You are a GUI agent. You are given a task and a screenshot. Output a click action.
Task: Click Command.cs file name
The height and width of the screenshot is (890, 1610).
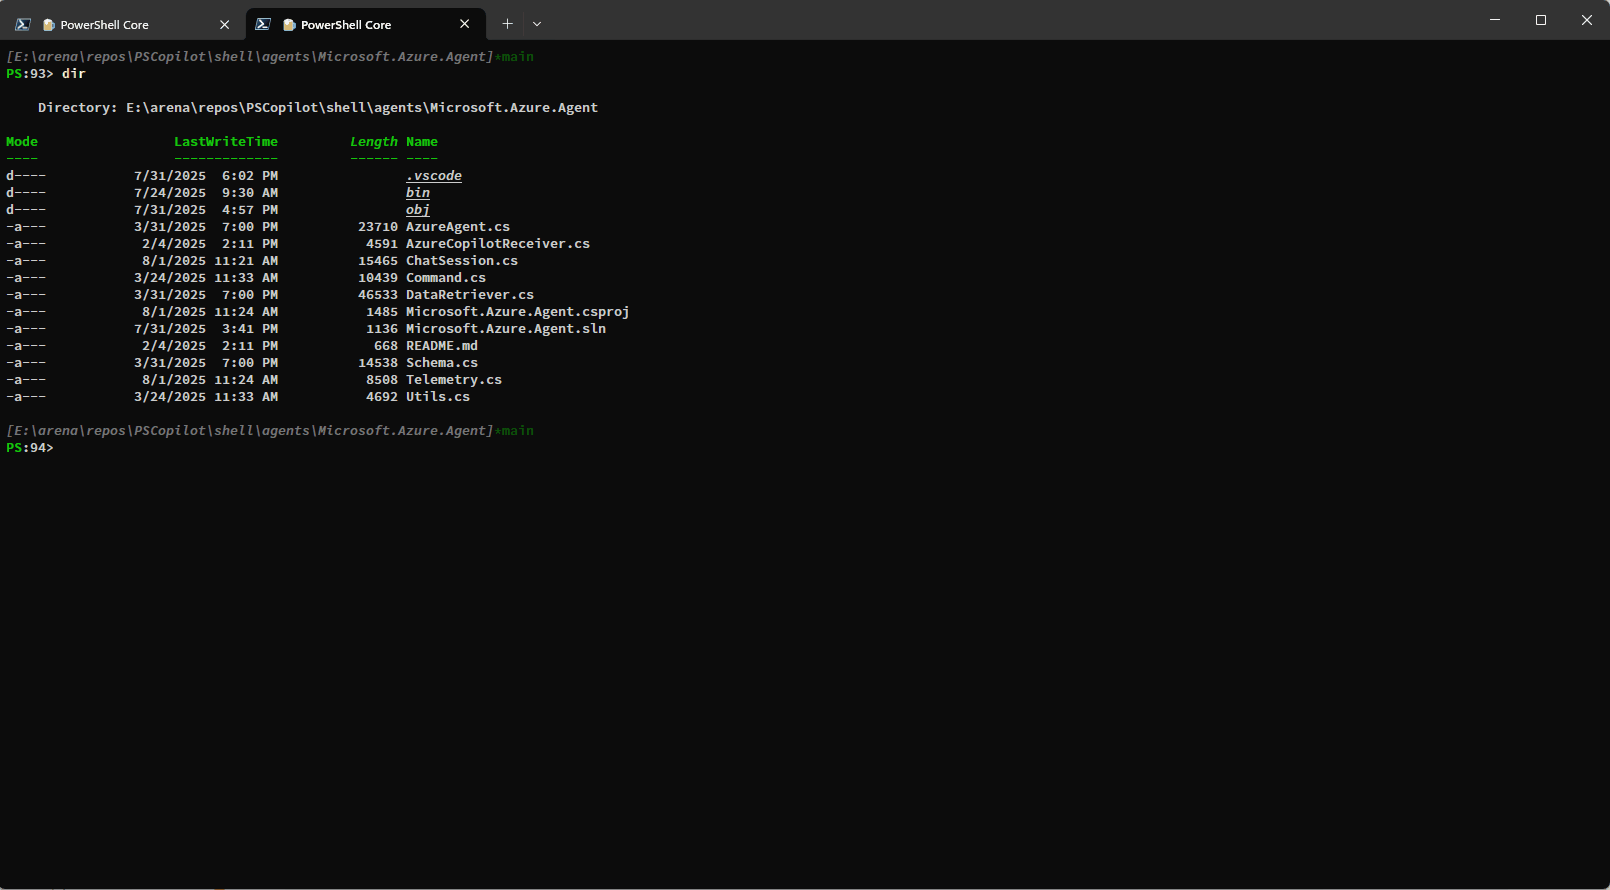(x=446, y=278)
